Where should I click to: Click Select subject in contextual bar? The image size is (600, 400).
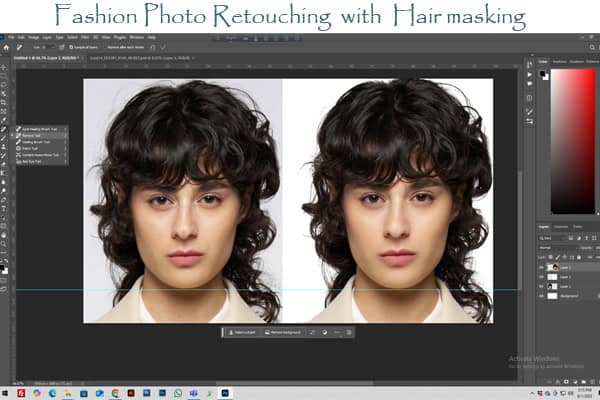[242, 333]
